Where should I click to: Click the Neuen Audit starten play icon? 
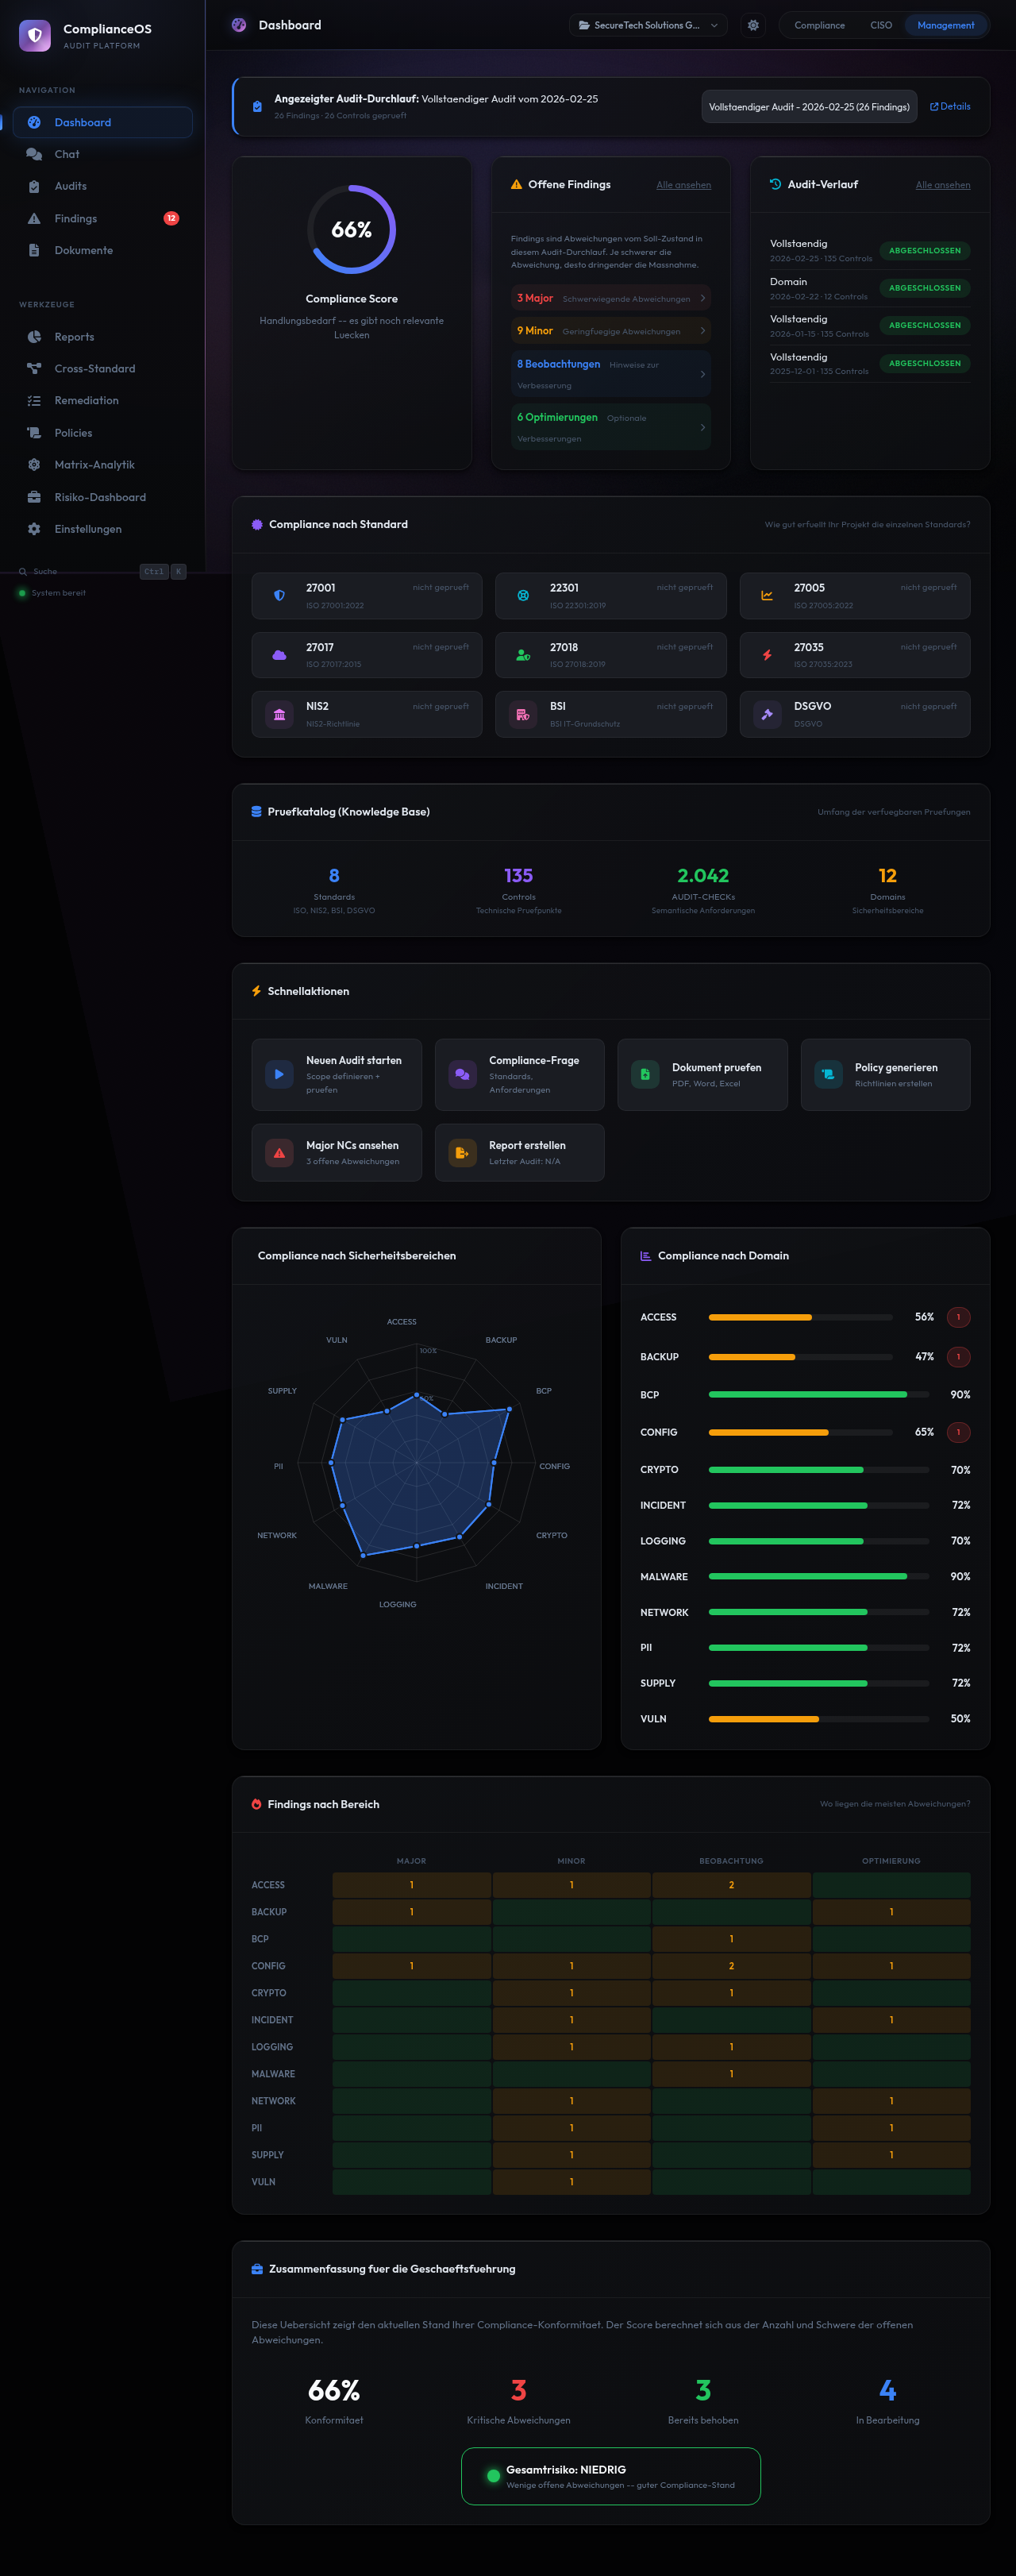click(x=279, y=1074)
